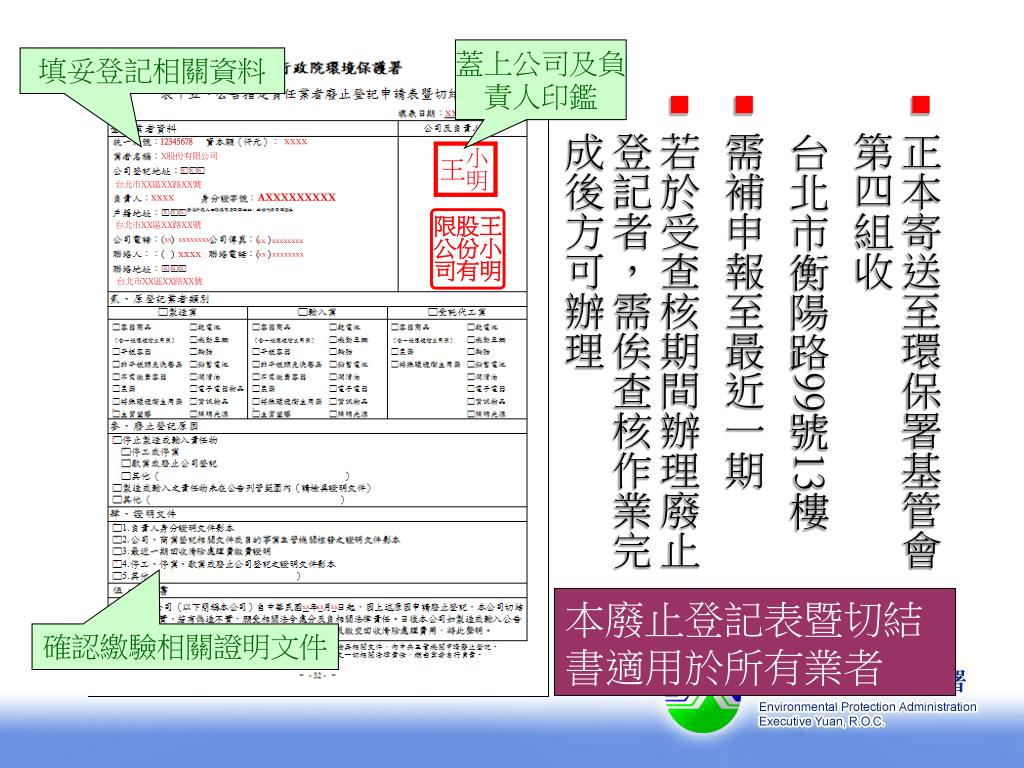The height and width of the screenshot is (768, 1024).
Task: Tick the 輸入業 checkbox
Action: point(302,313)
